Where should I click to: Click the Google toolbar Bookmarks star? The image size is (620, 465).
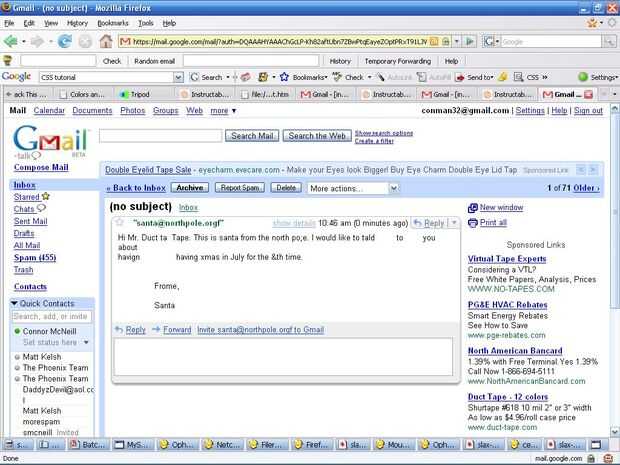click(284, 77)
